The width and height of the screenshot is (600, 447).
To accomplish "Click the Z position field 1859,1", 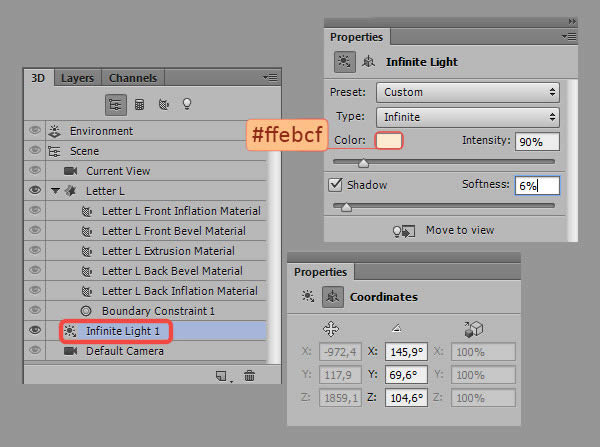I will tap(340, 398).
